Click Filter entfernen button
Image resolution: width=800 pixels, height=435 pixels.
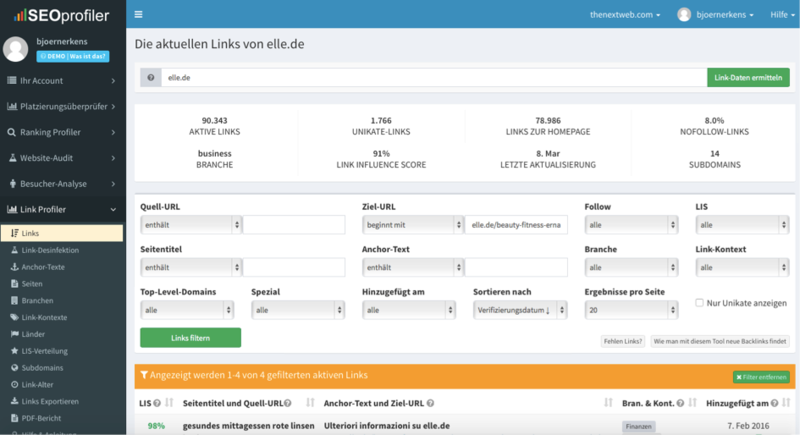[x=761, y=377]
